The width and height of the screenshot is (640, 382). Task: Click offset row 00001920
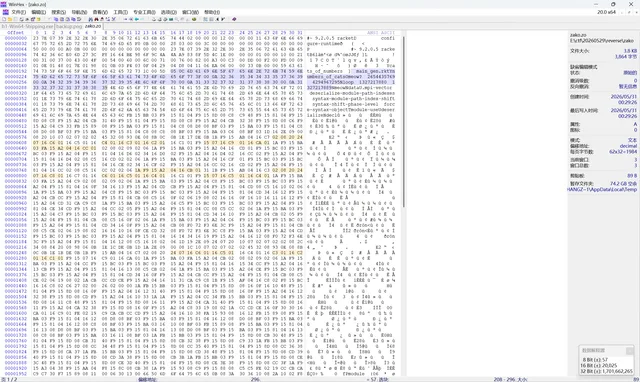[16, 368]
